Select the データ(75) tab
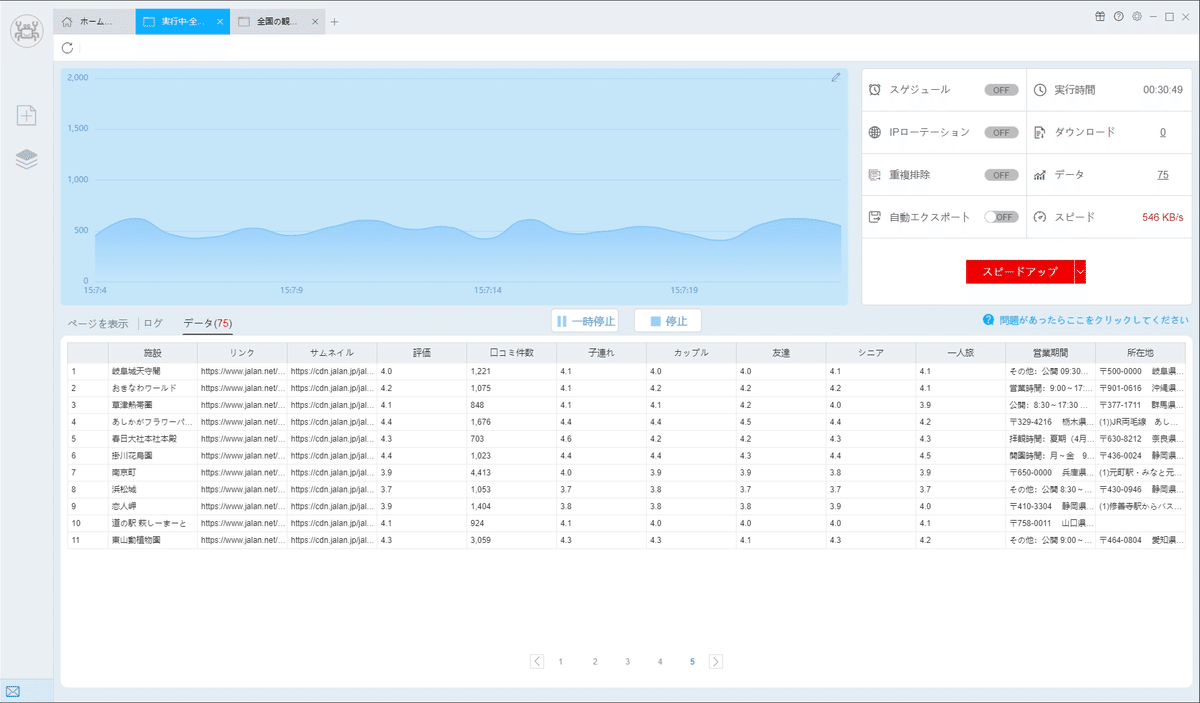 coord(208,323)
